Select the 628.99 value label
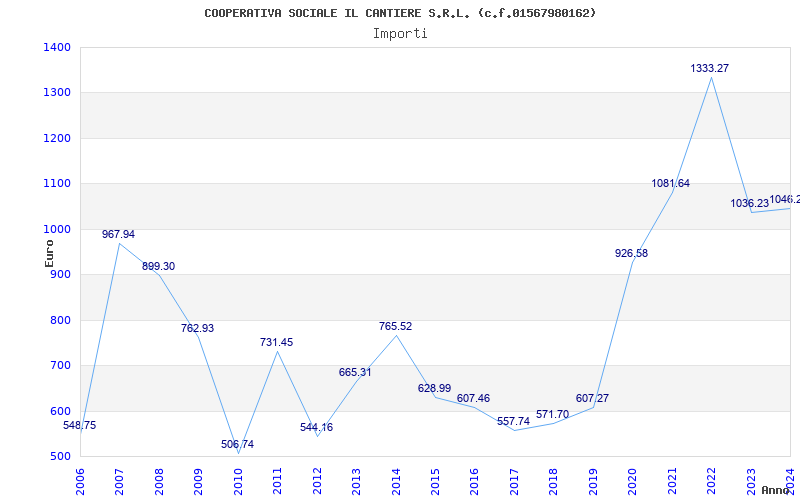The height and width of the screenshot is (500, 800). [x=434, y=388]
